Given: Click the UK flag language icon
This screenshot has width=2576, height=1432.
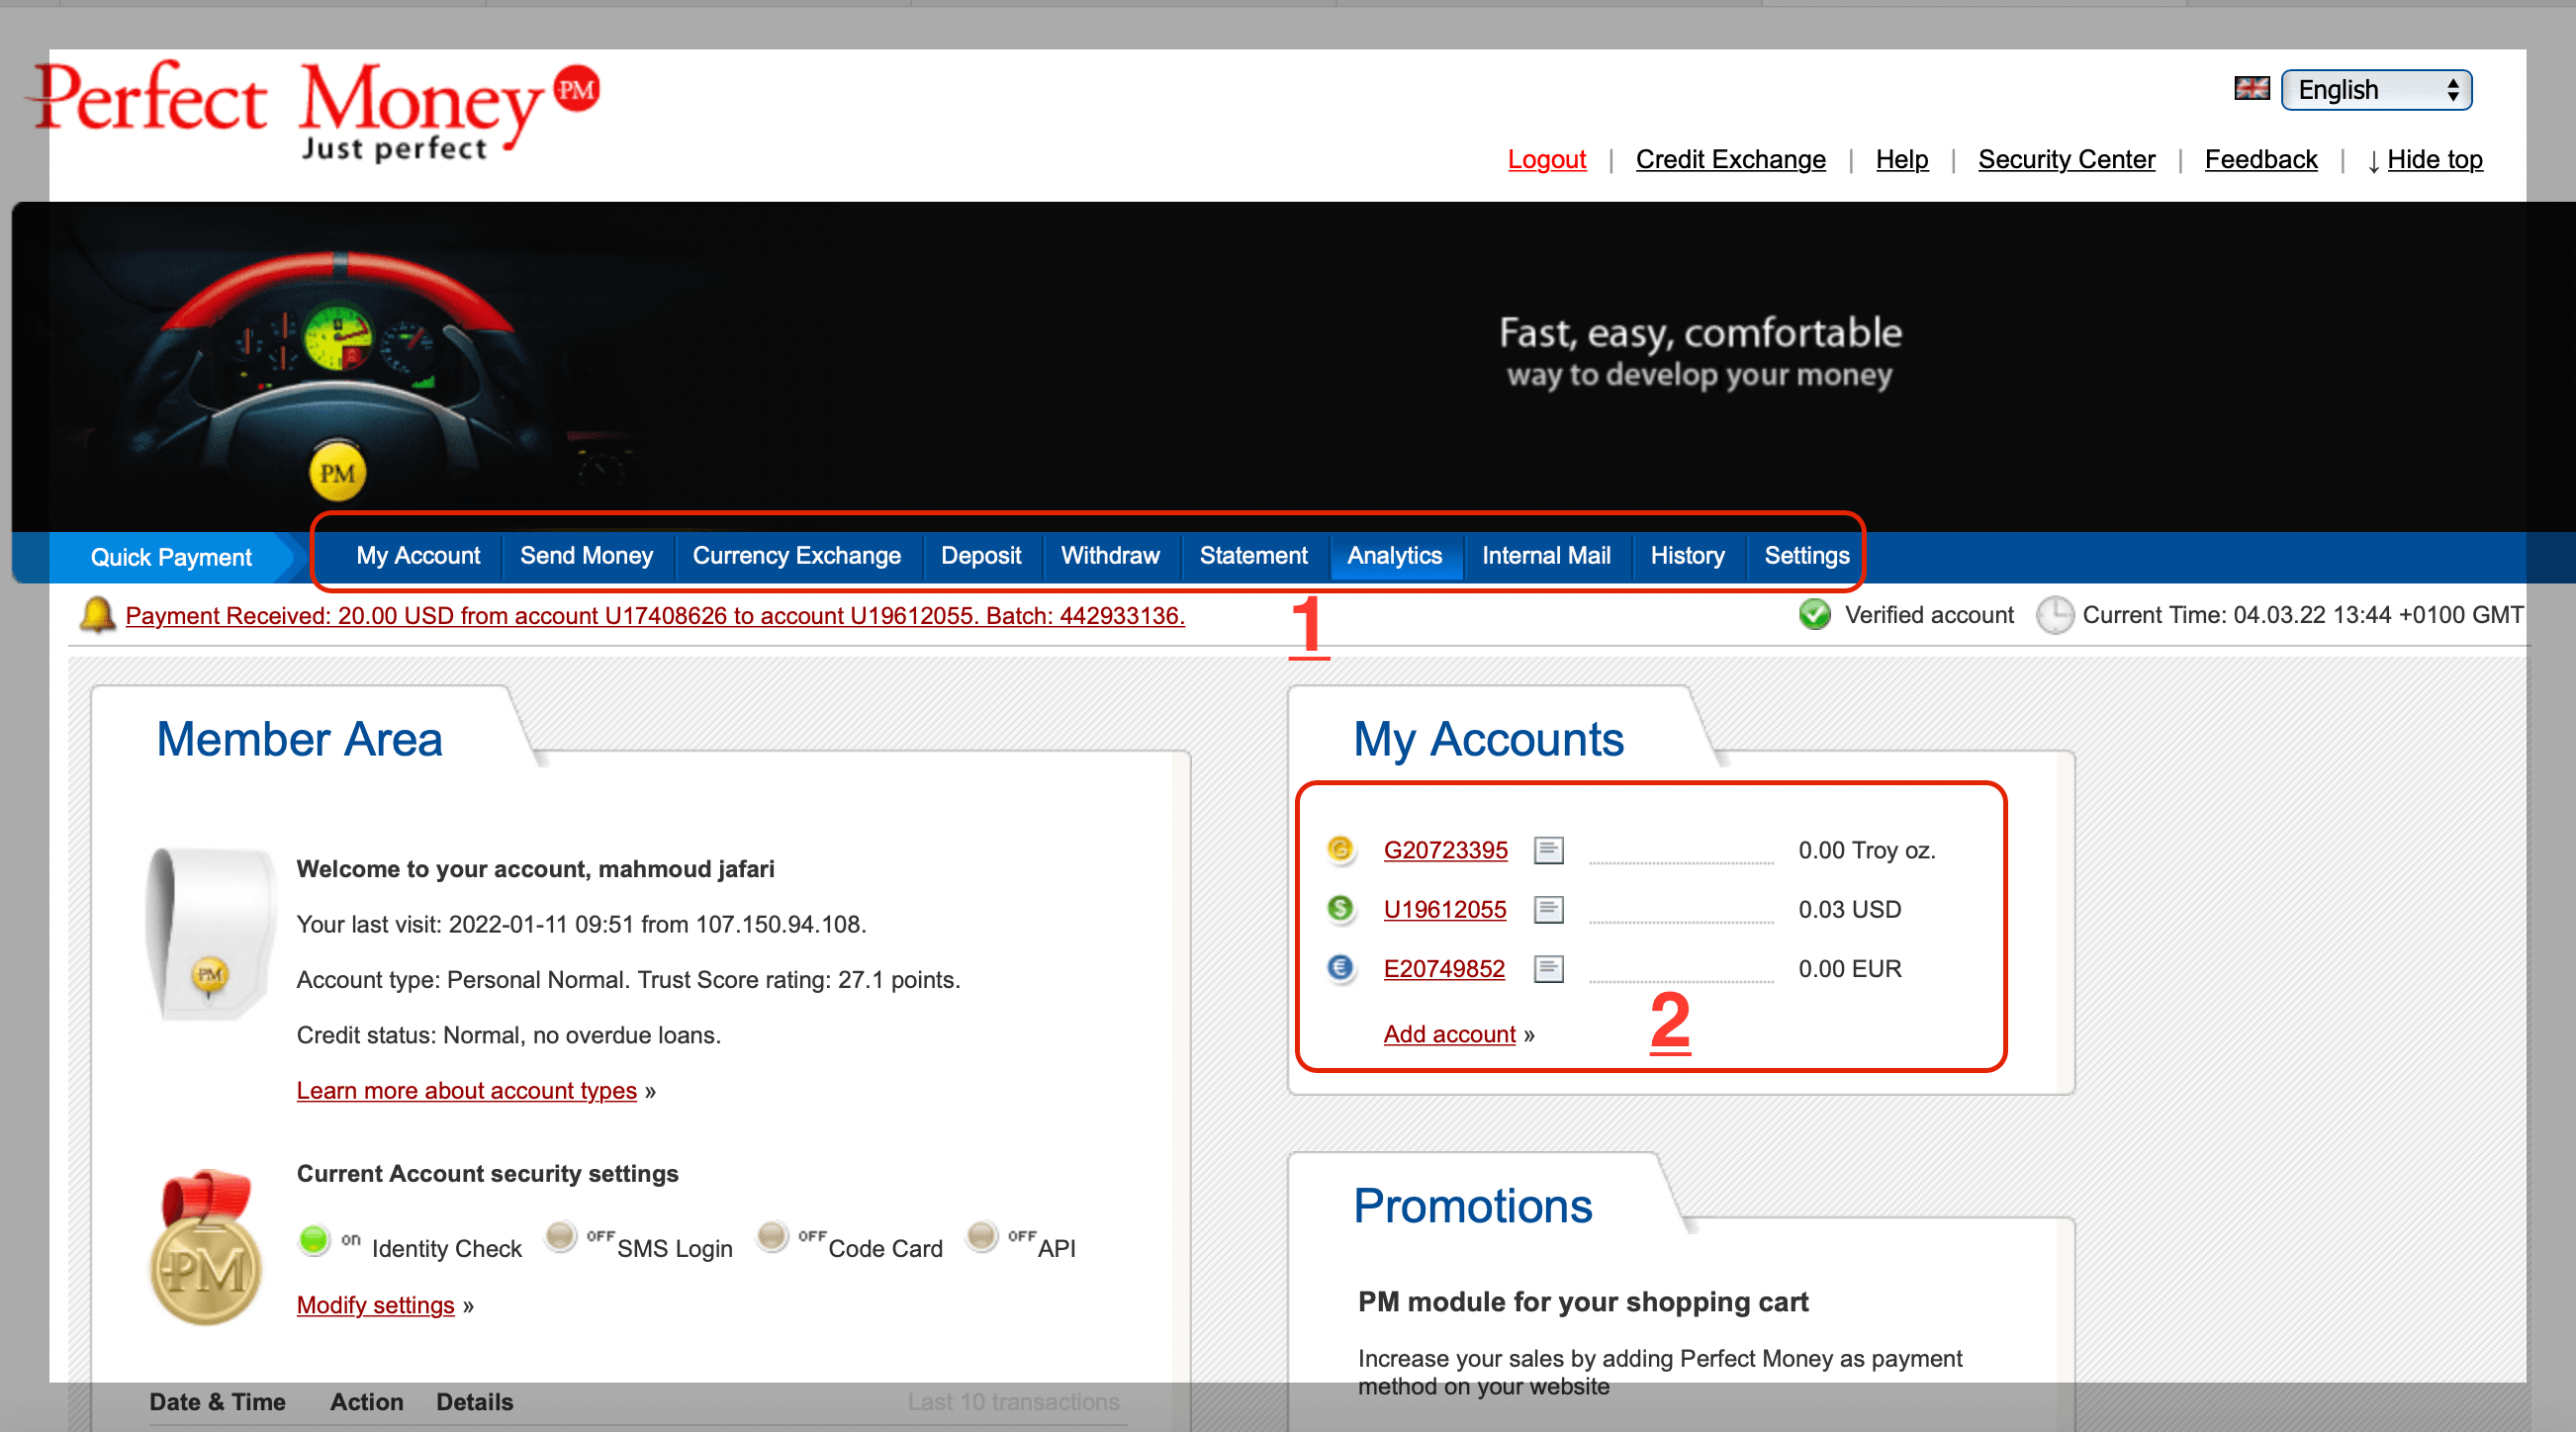Looking at the screenshot, I should click(x=2252, y=89).
